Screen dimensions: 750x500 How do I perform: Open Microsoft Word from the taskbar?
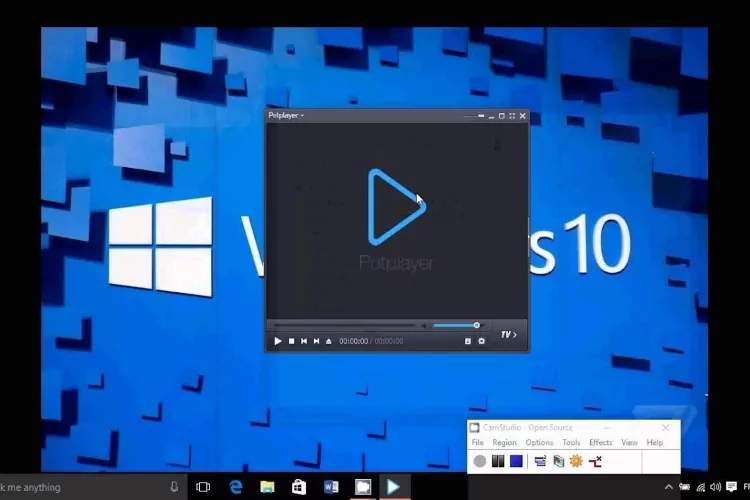coord(331,487)
